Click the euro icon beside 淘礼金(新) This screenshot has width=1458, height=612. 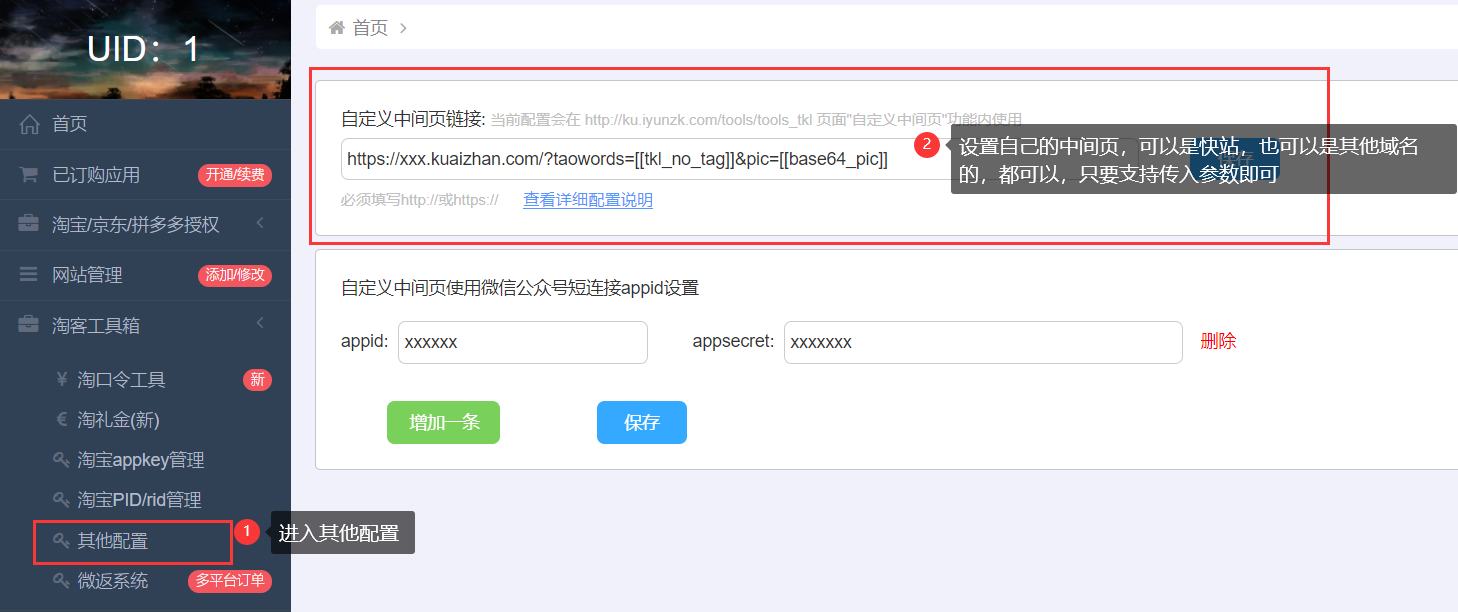click(61, 419)
